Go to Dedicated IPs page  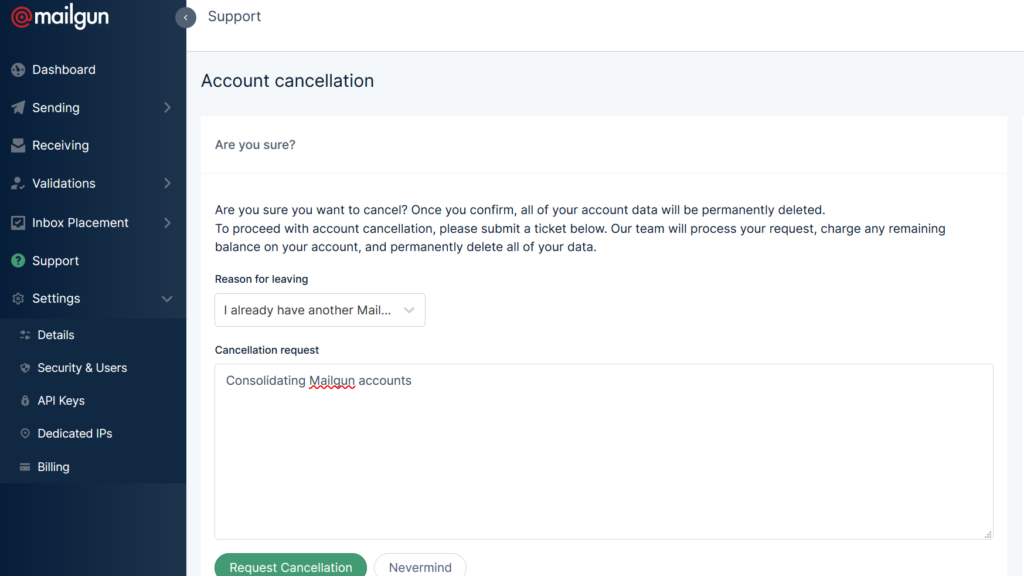75,434
